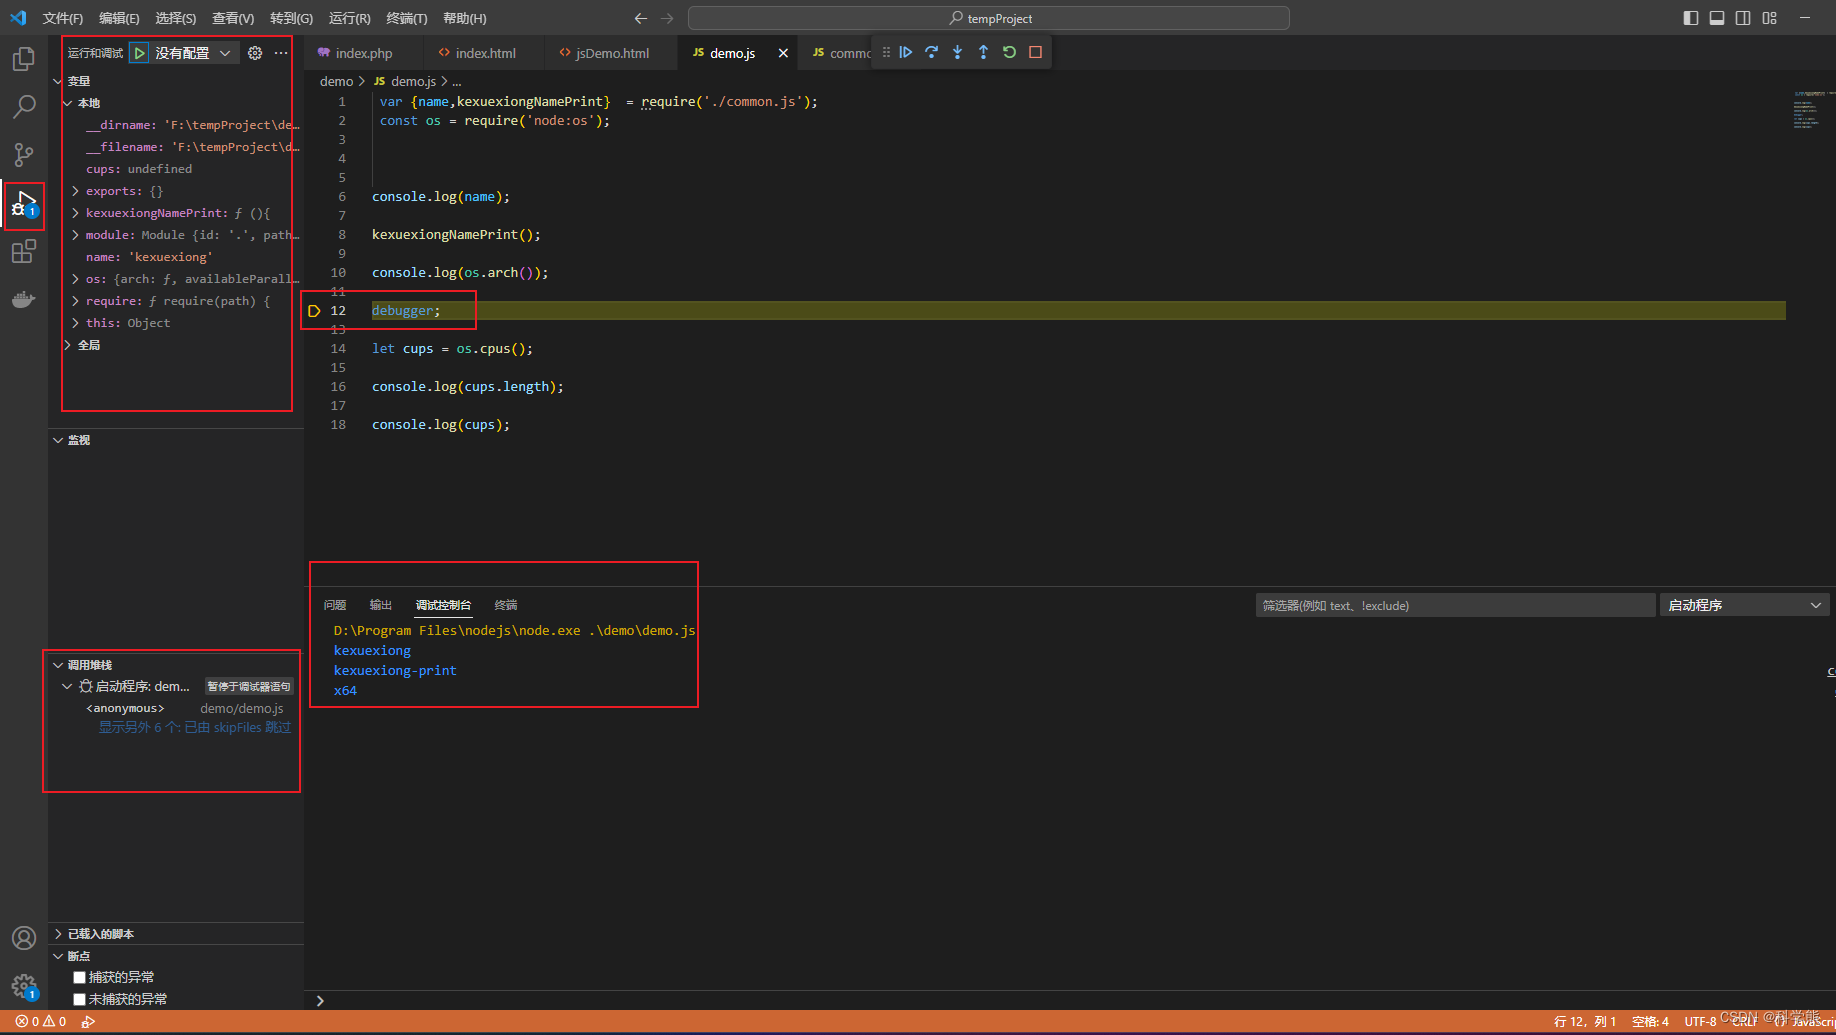The width and height of the screenshot is (1836, 1035).
Task: Go forward with the navigation arrow
Action: [x=667, y=18]
